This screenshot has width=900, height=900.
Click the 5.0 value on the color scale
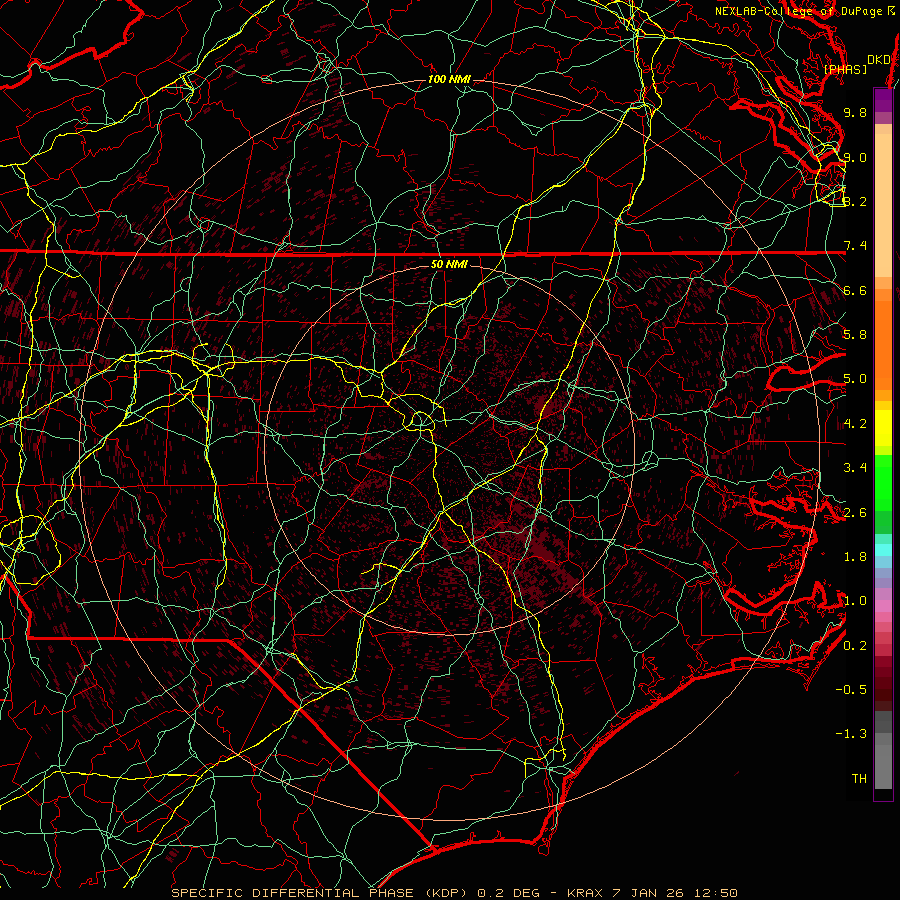(x=855, y=379)
